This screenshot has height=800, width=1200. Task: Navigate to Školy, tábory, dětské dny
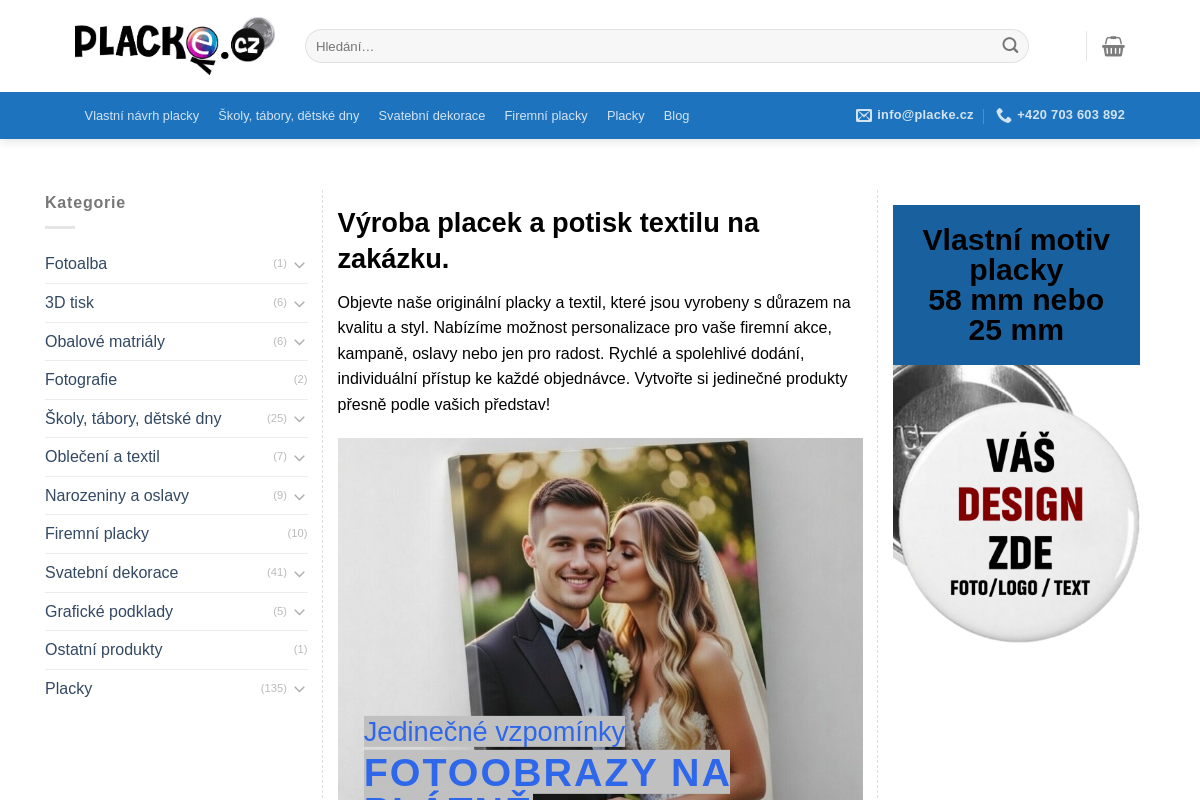pos(288,115)
